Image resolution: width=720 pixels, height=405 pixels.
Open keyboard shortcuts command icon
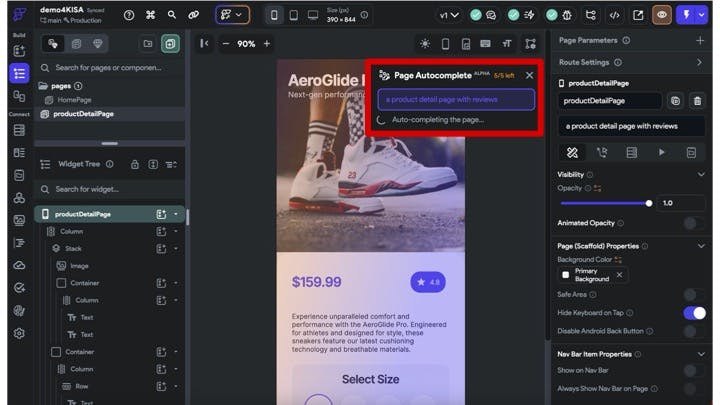150,15
